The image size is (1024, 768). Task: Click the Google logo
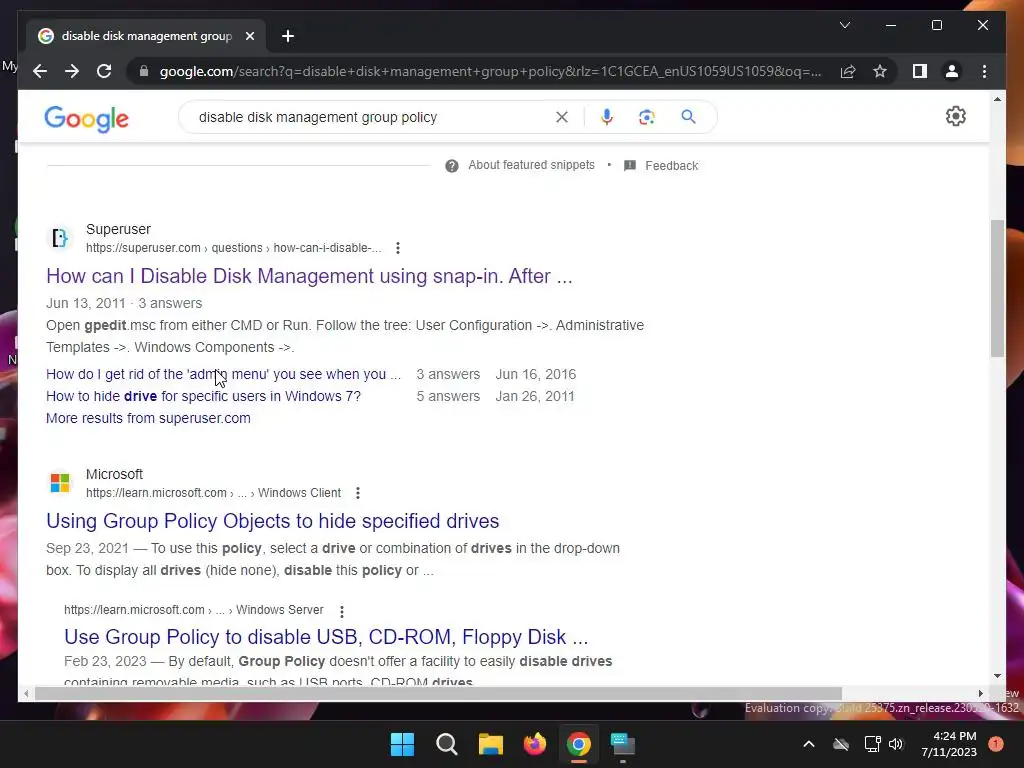tap(86, 118)
